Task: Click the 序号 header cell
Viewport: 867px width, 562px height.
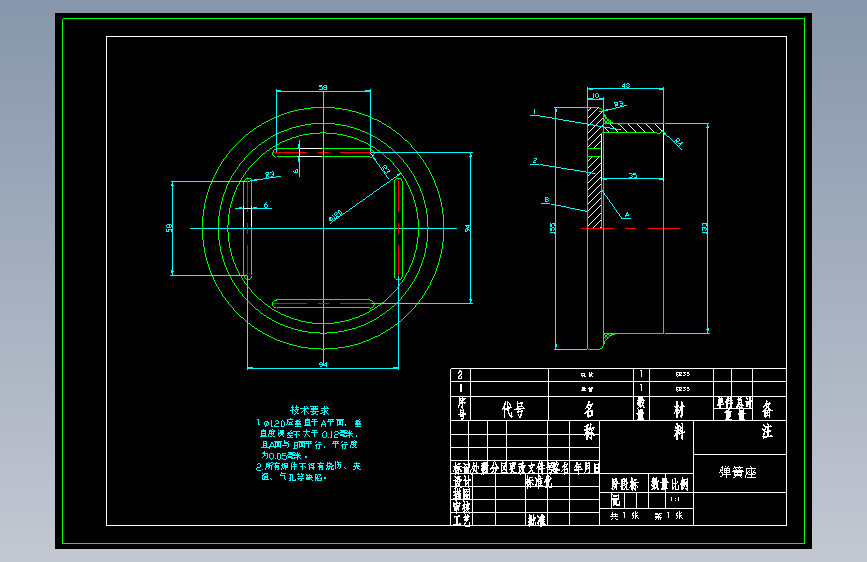Action: tap(461, 408)
